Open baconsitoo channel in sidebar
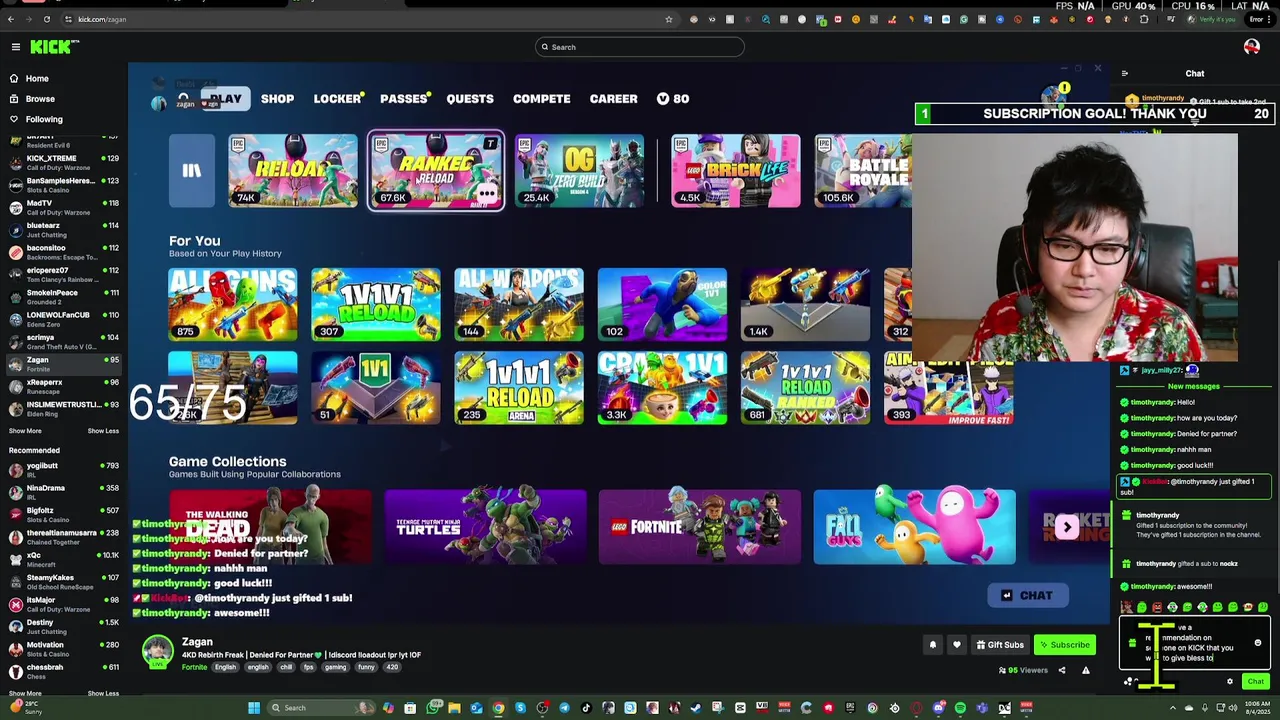1280x720 pixels. tap(63, 252)
